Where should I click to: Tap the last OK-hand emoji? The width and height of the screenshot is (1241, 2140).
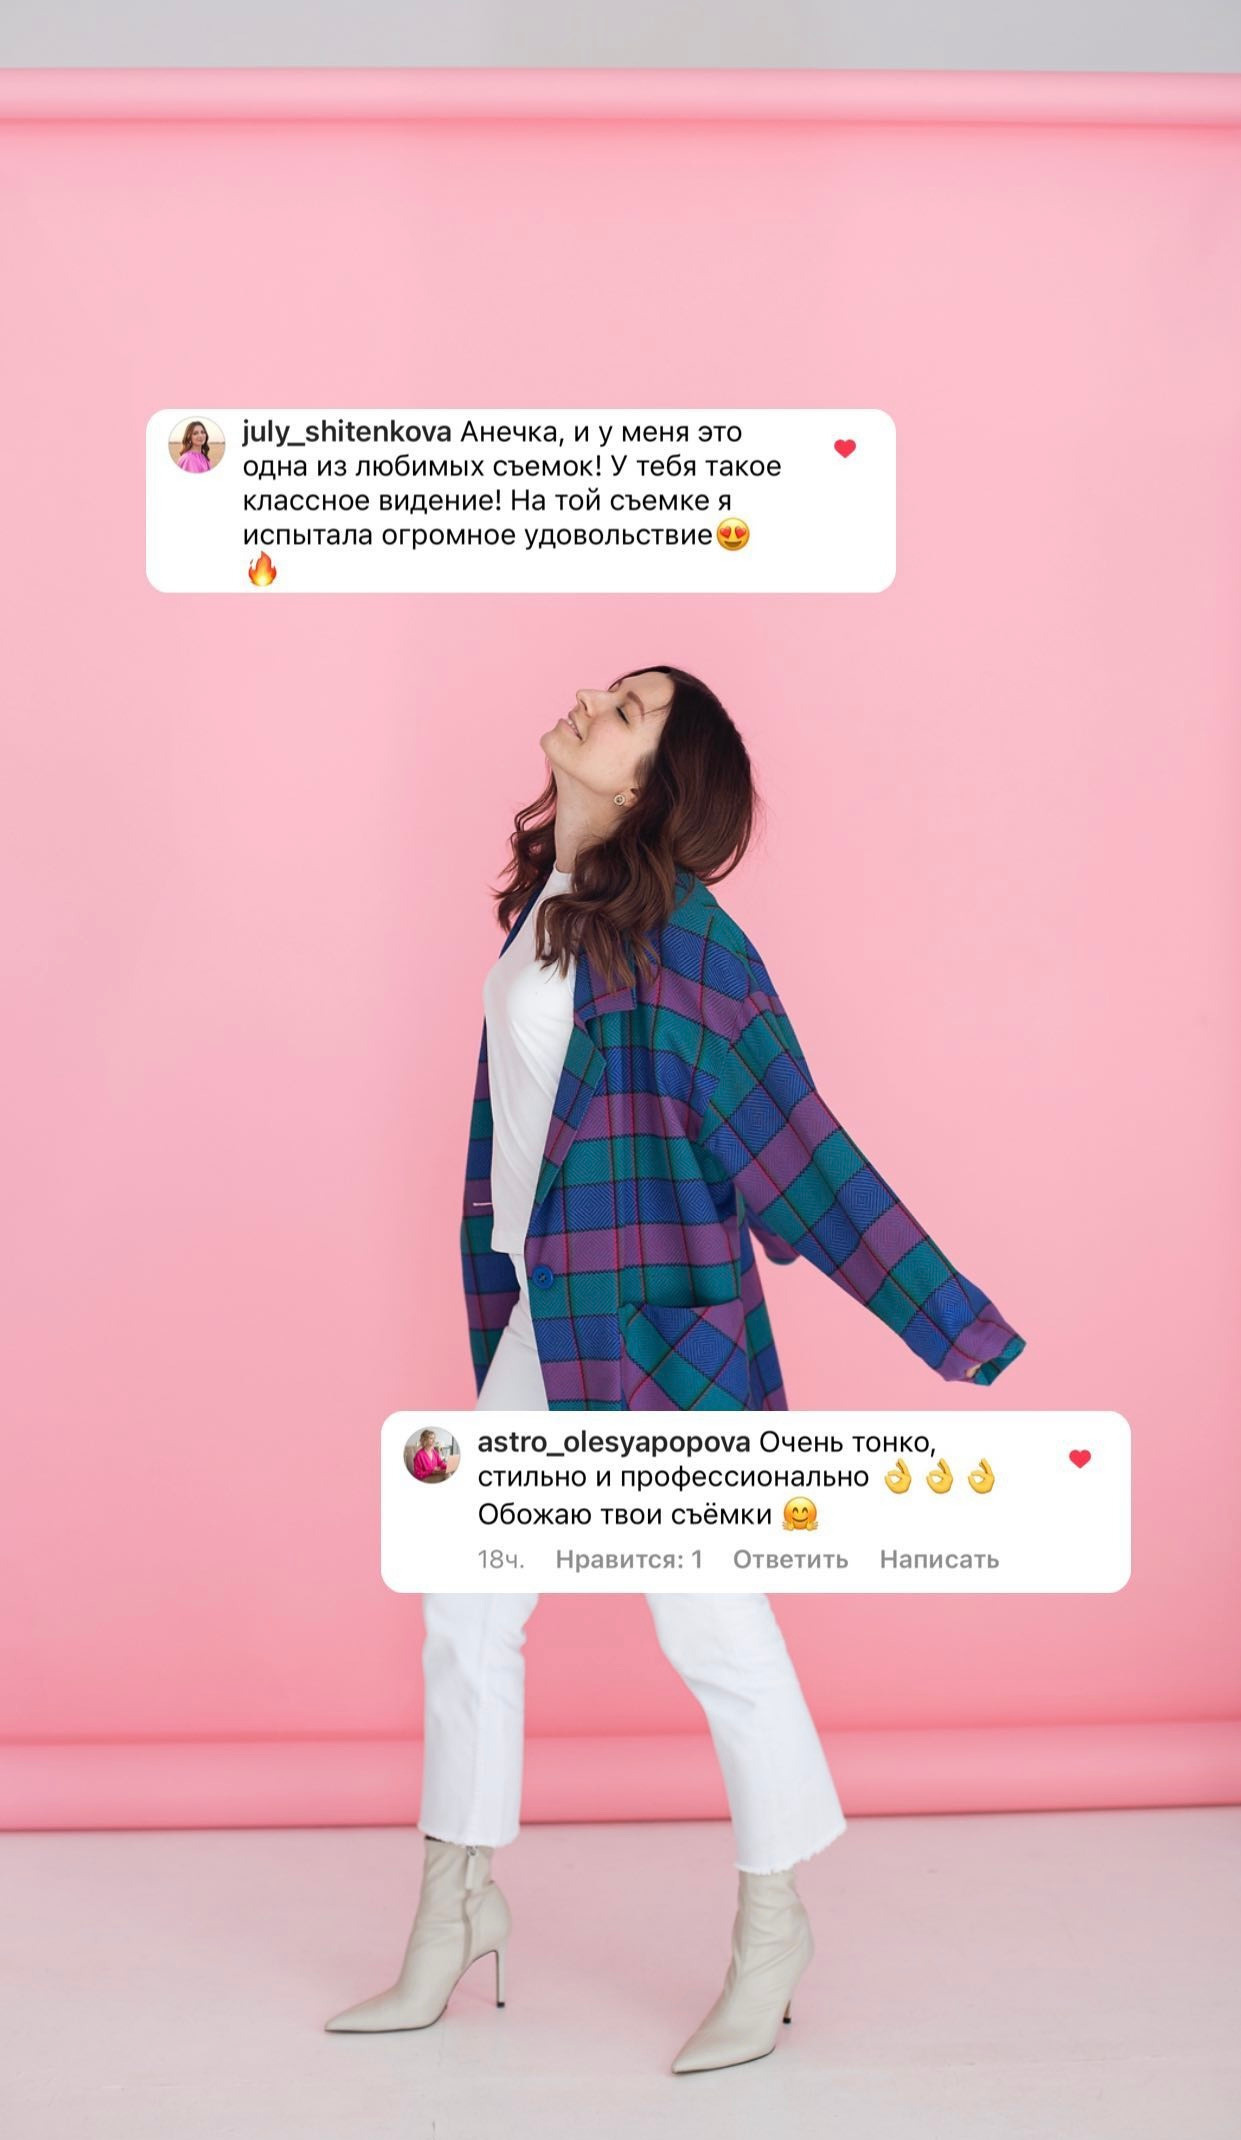982,1478
